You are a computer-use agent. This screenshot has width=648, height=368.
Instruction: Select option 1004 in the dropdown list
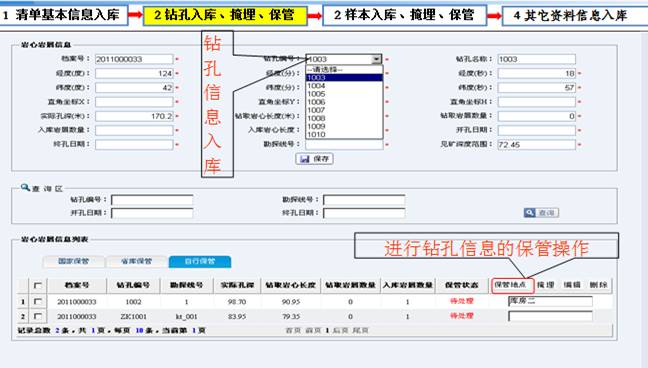click(x=344, y=86)
